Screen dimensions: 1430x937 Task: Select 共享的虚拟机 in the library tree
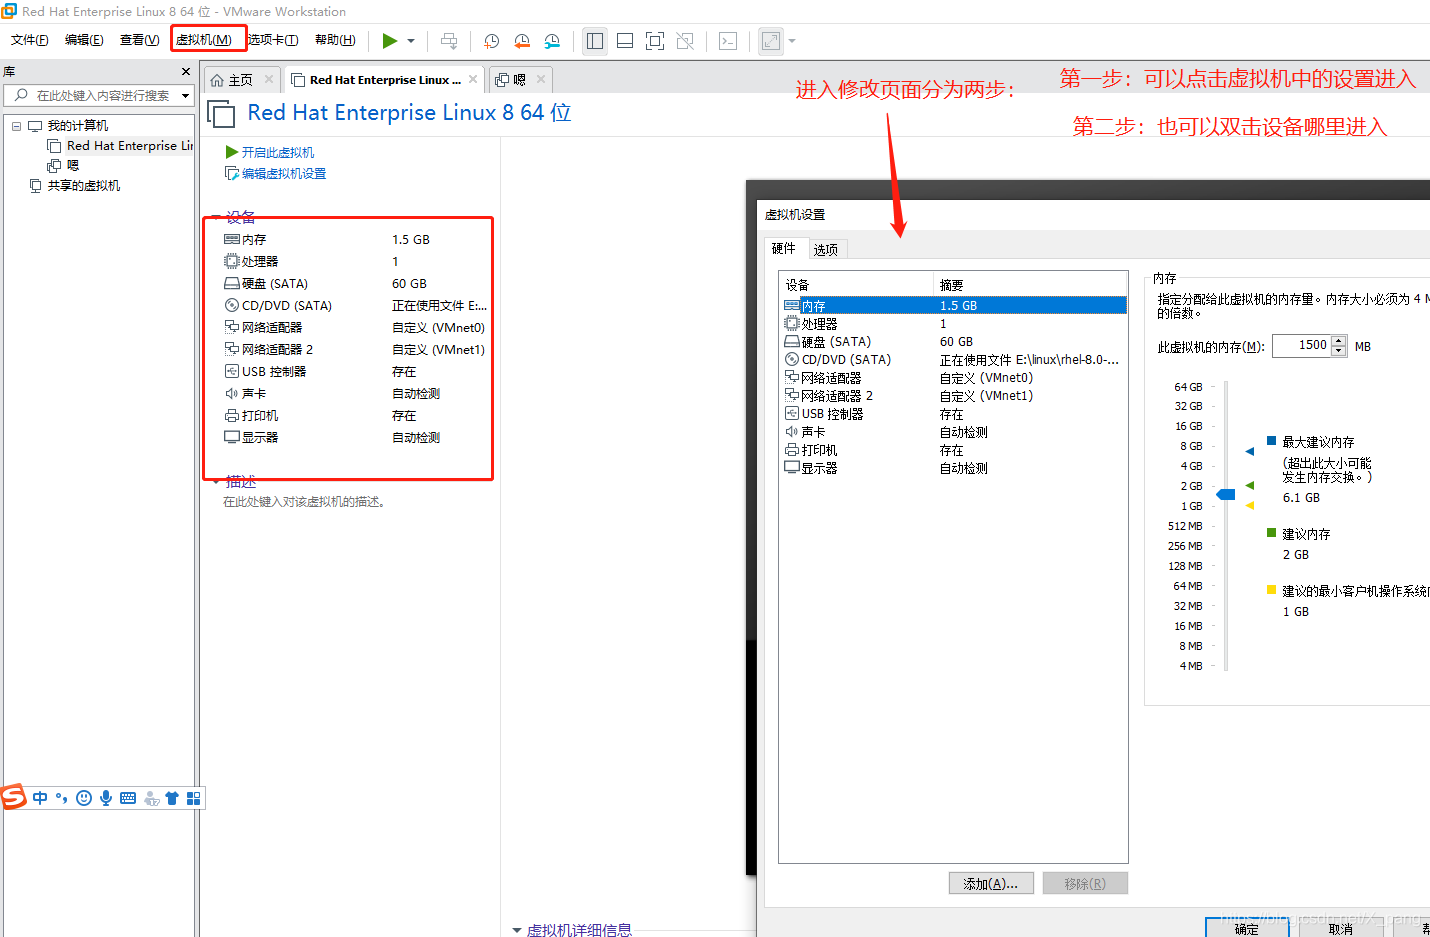(x=75, y=186)
